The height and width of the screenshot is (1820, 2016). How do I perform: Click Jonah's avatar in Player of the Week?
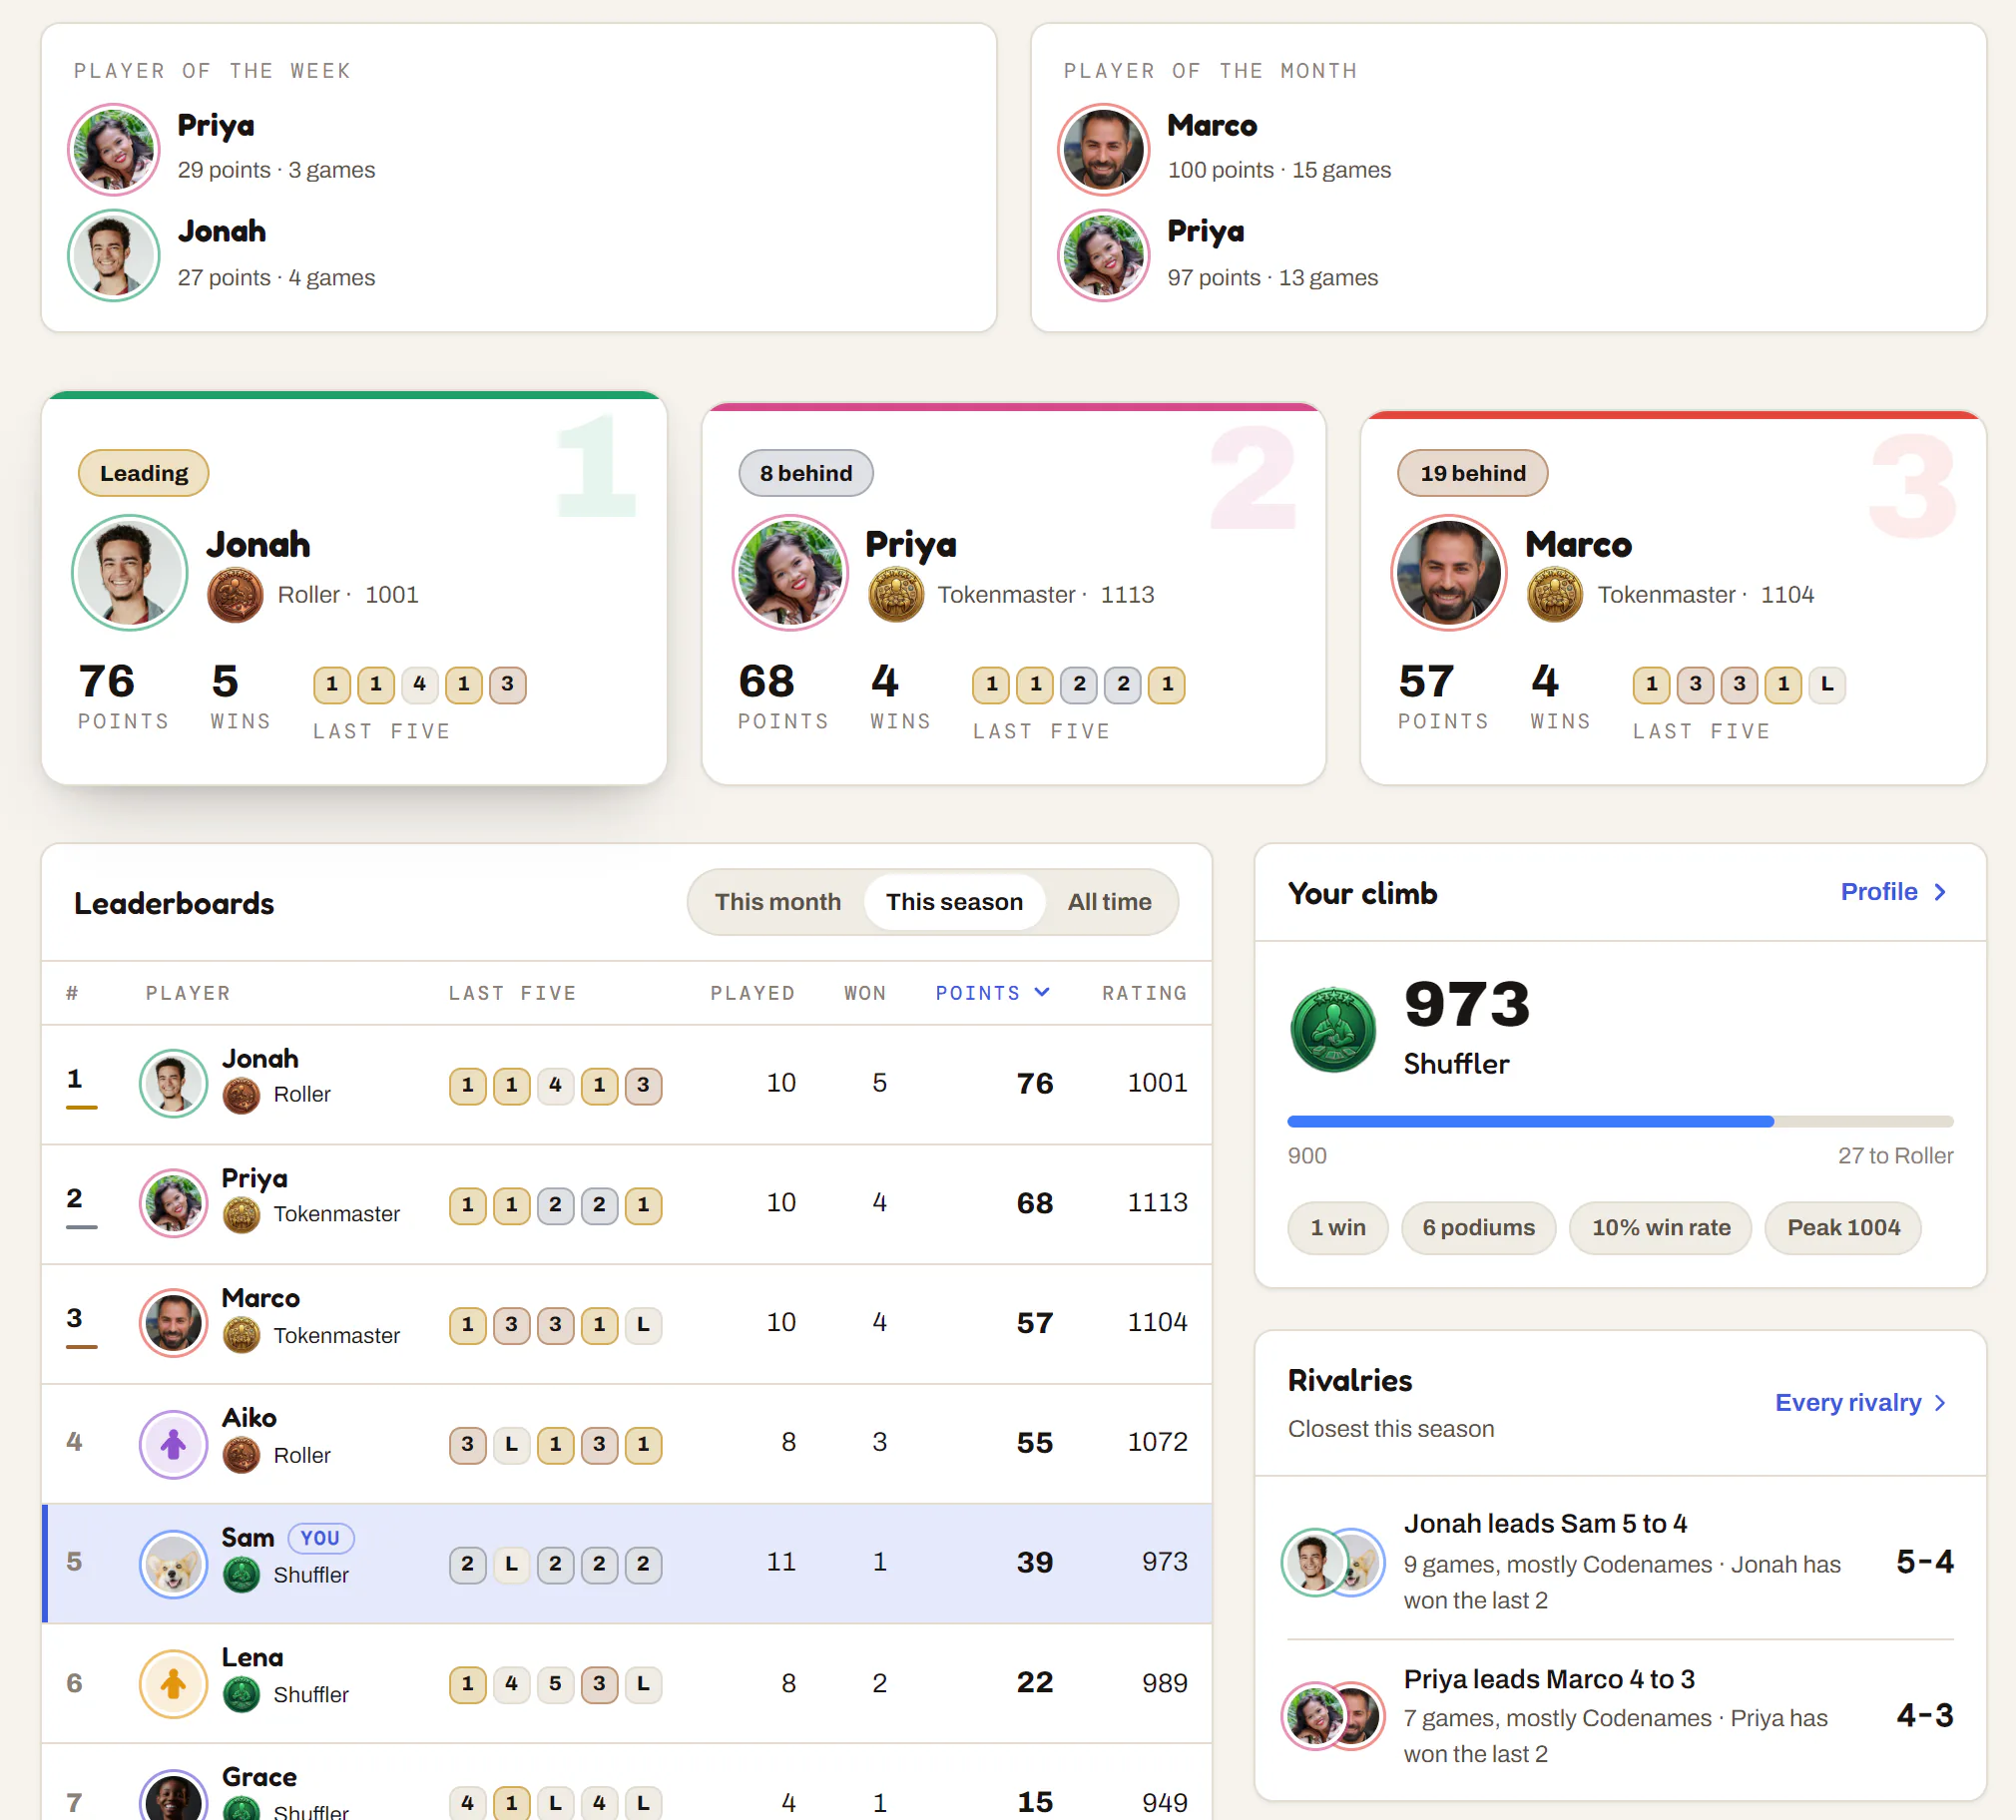[114, 256]
